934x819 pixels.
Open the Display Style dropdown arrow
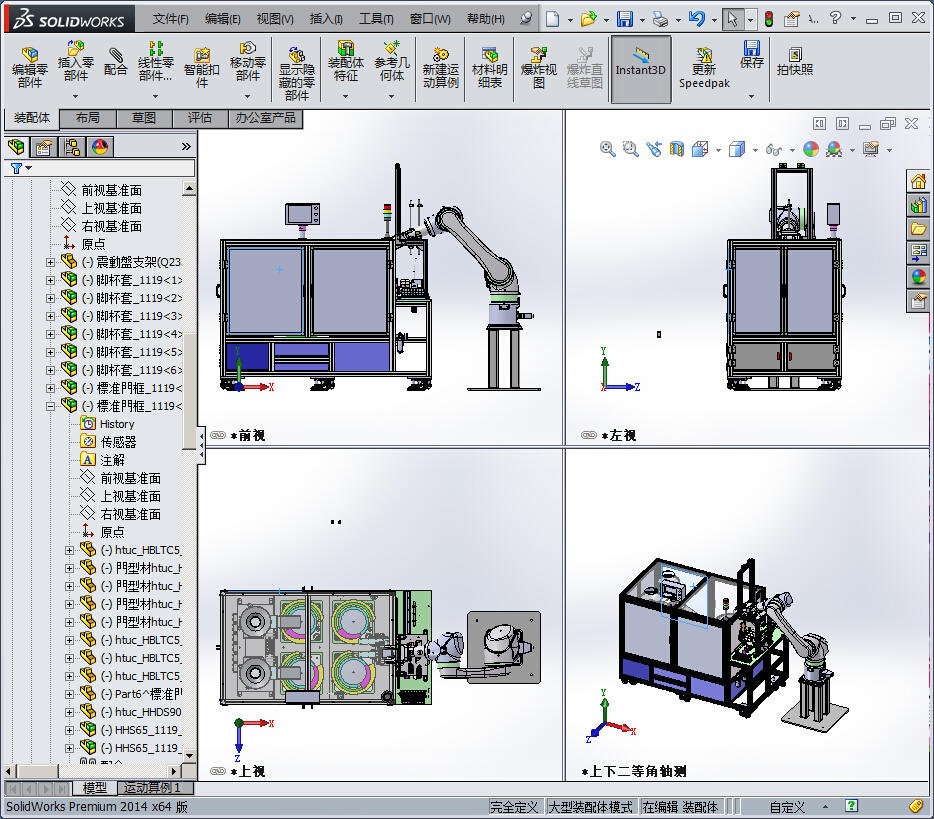(x=755, y=150)
